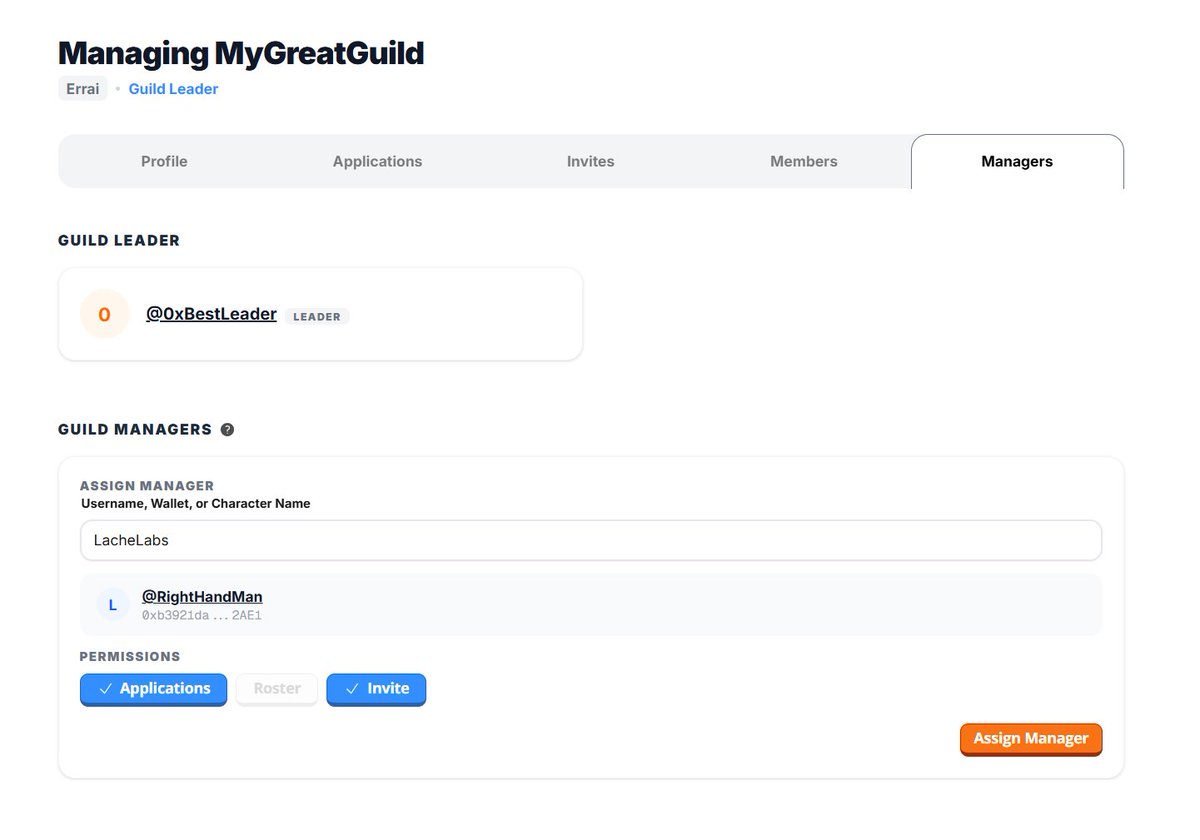This screenshot has height=840, width=1200.
Task: Click the Assign Manager orange button
Action: click(x=1031, y=739)
